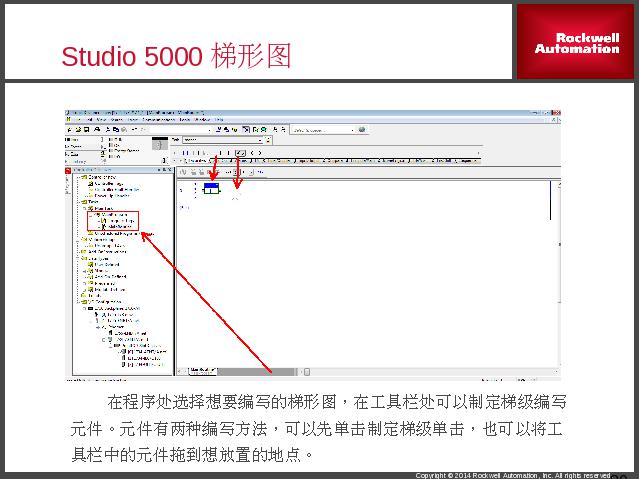Open the Search menu
This screenshot has width=640, height=480.
[117, 120]
